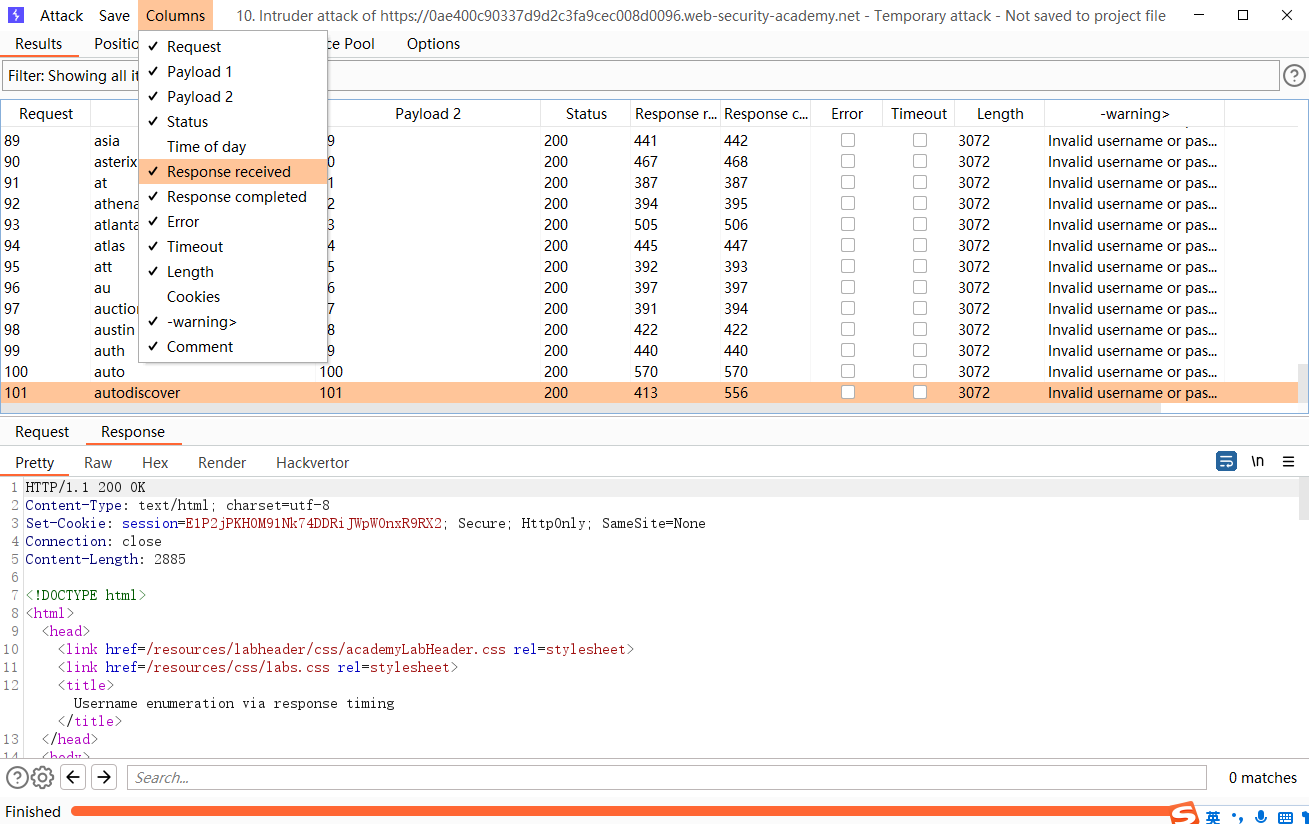Tick the Error checkbox for request 100
This screenshot has width=1309, height=824.
click(x=848, y=371)
